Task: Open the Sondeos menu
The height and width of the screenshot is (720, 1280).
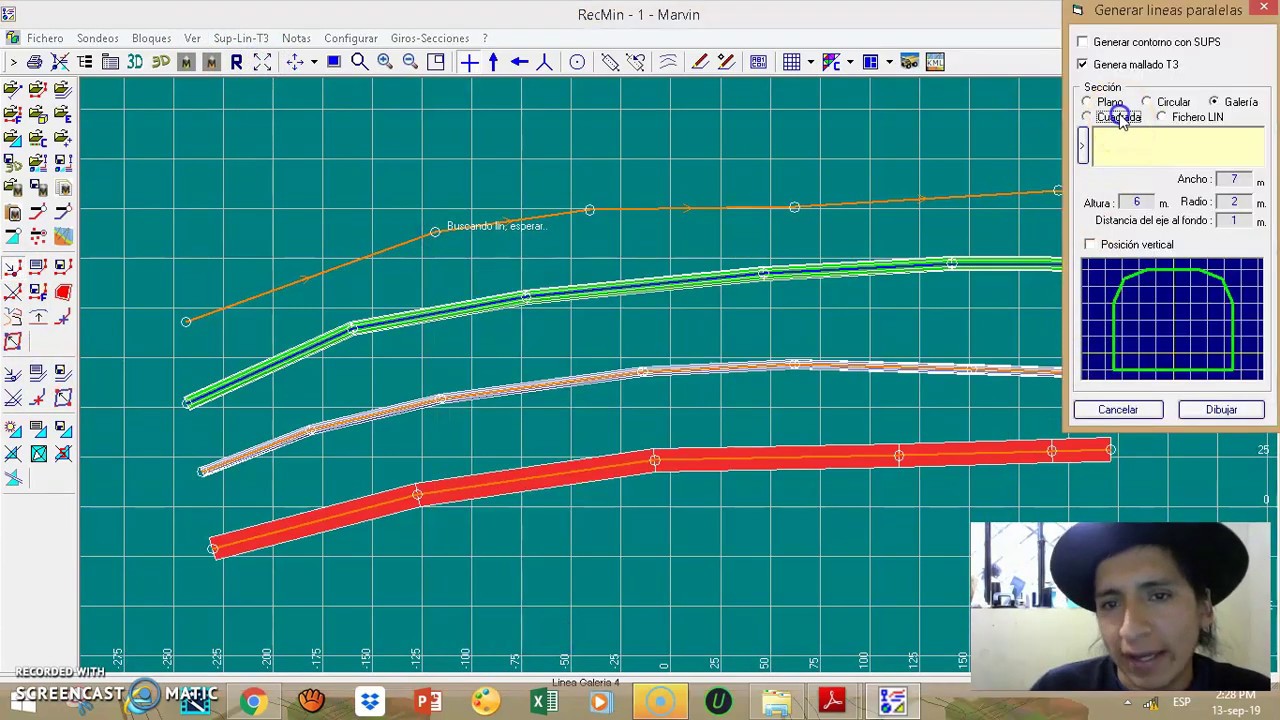Action: [97, 38]
